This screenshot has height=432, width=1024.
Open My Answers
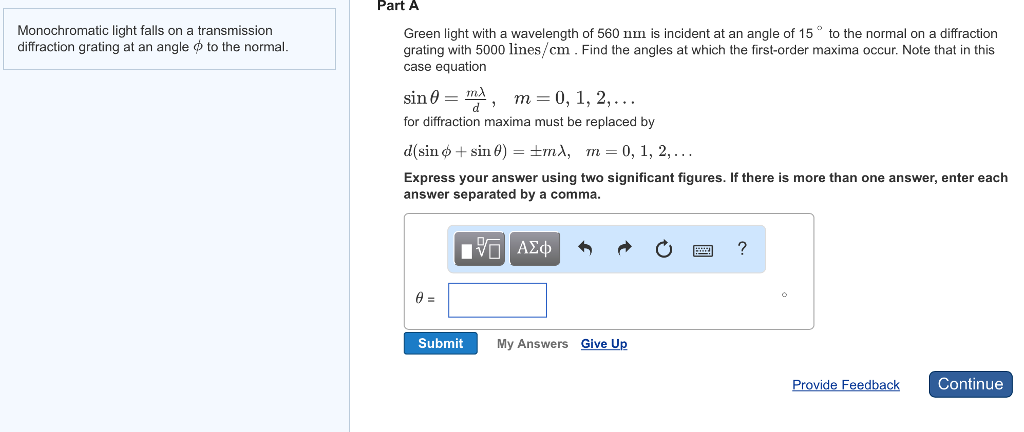[x=532, y=344]
